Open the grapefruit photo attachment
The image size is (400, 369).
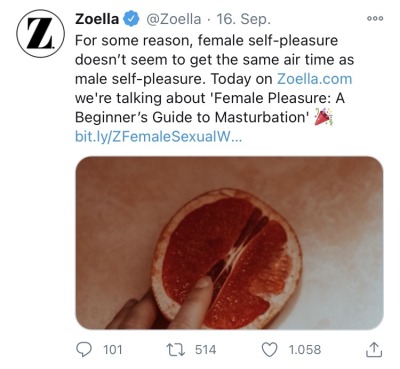pyautogui.click(x=229, y=243)
